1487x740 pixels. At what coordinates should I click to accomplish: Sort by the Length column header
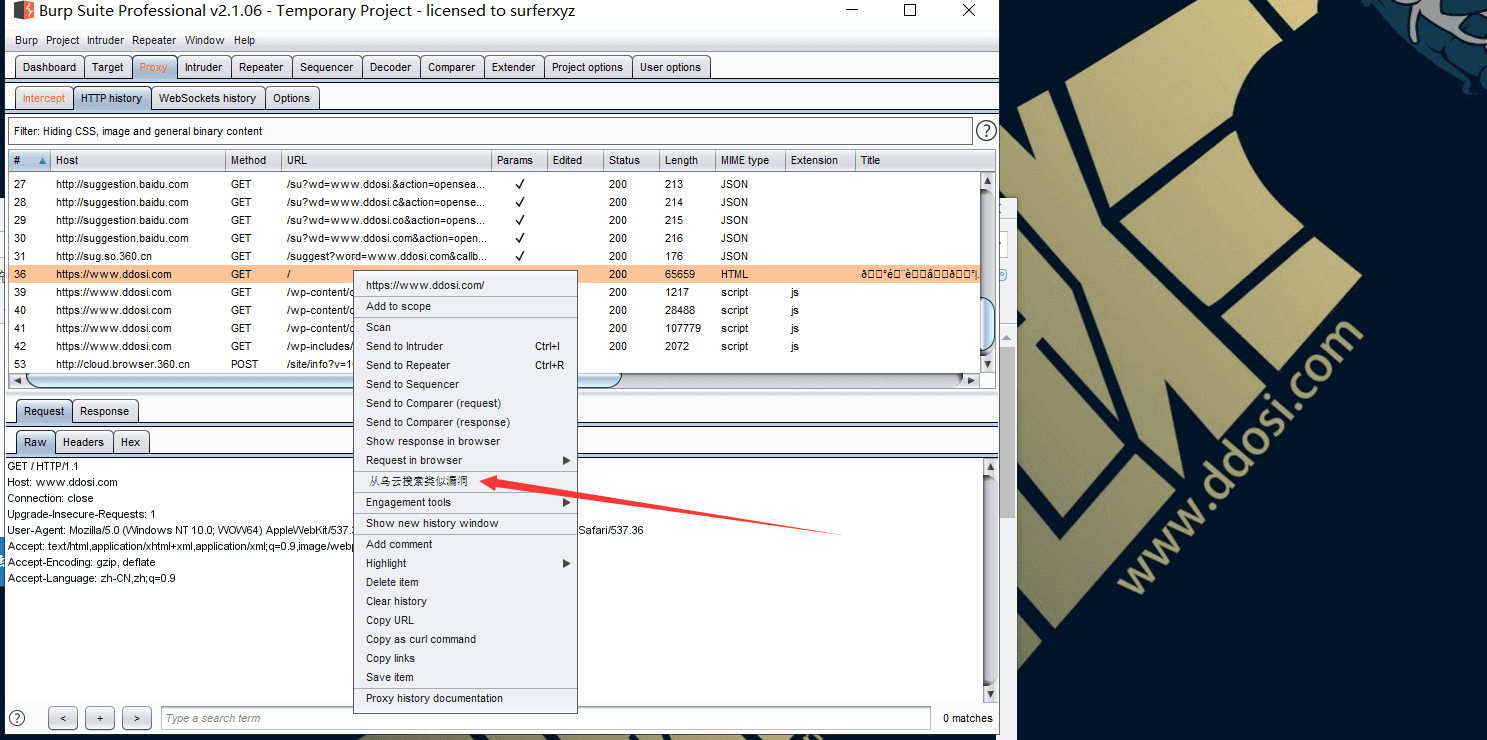(687, 160)
